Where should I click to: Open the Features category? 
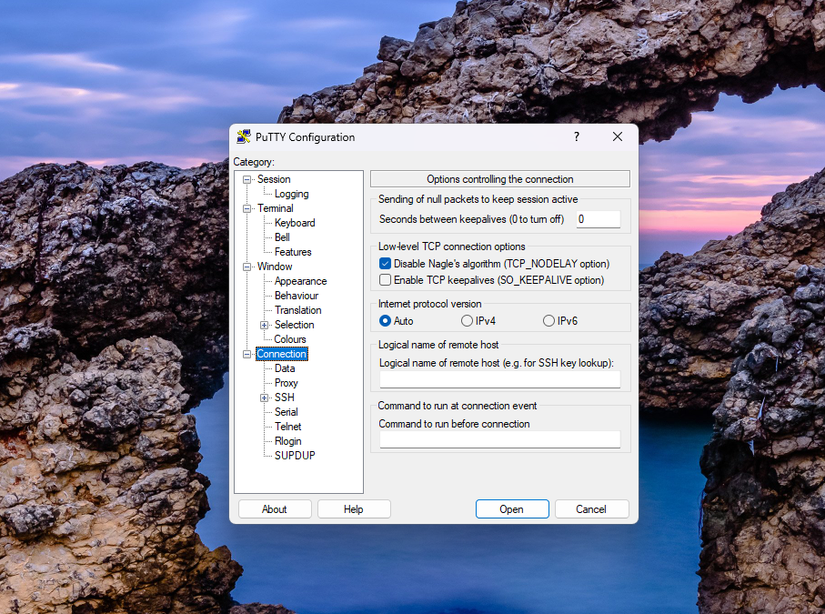click(293, 252)
